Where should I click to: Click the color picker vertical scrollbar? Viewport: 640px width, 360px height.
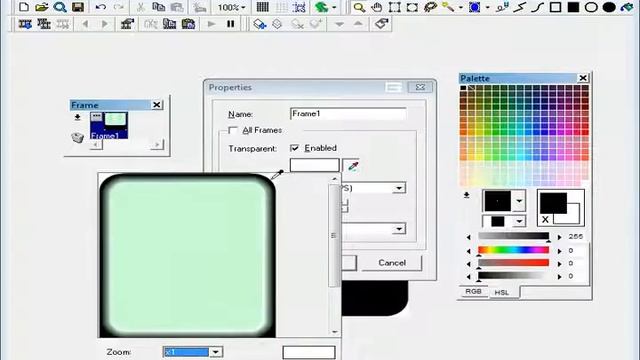click(x=334, y=255)
